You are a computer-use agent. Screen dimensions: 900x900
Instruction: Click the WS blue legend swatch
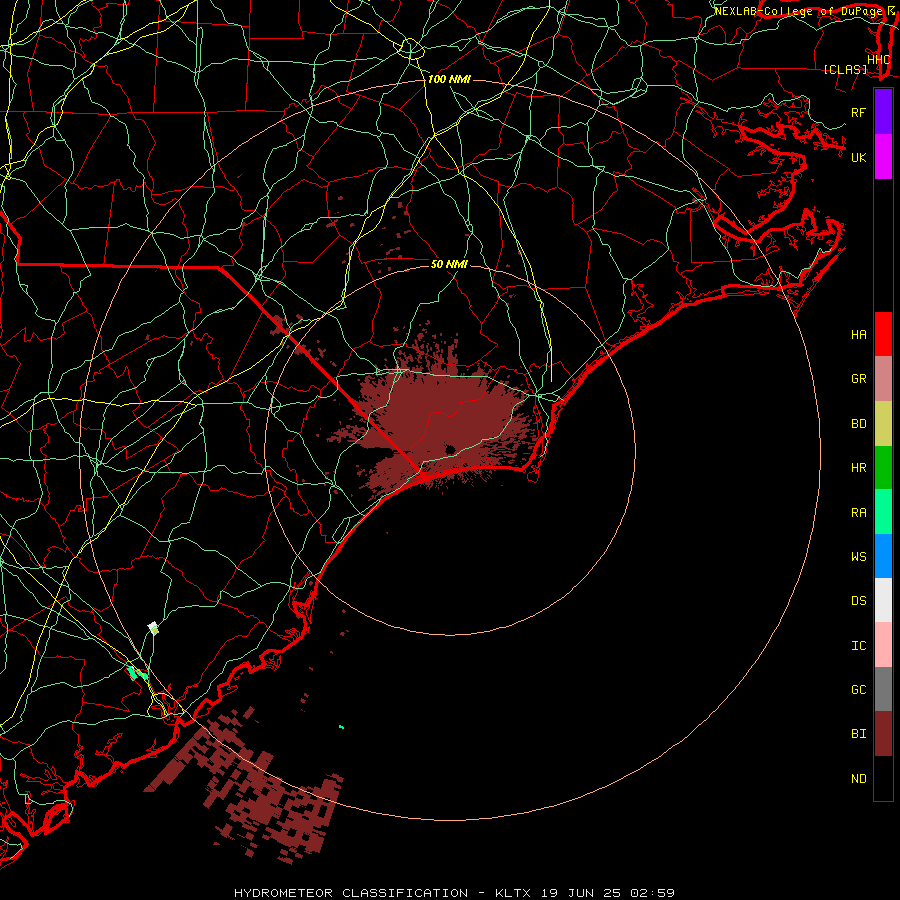[x=883, y=556]
